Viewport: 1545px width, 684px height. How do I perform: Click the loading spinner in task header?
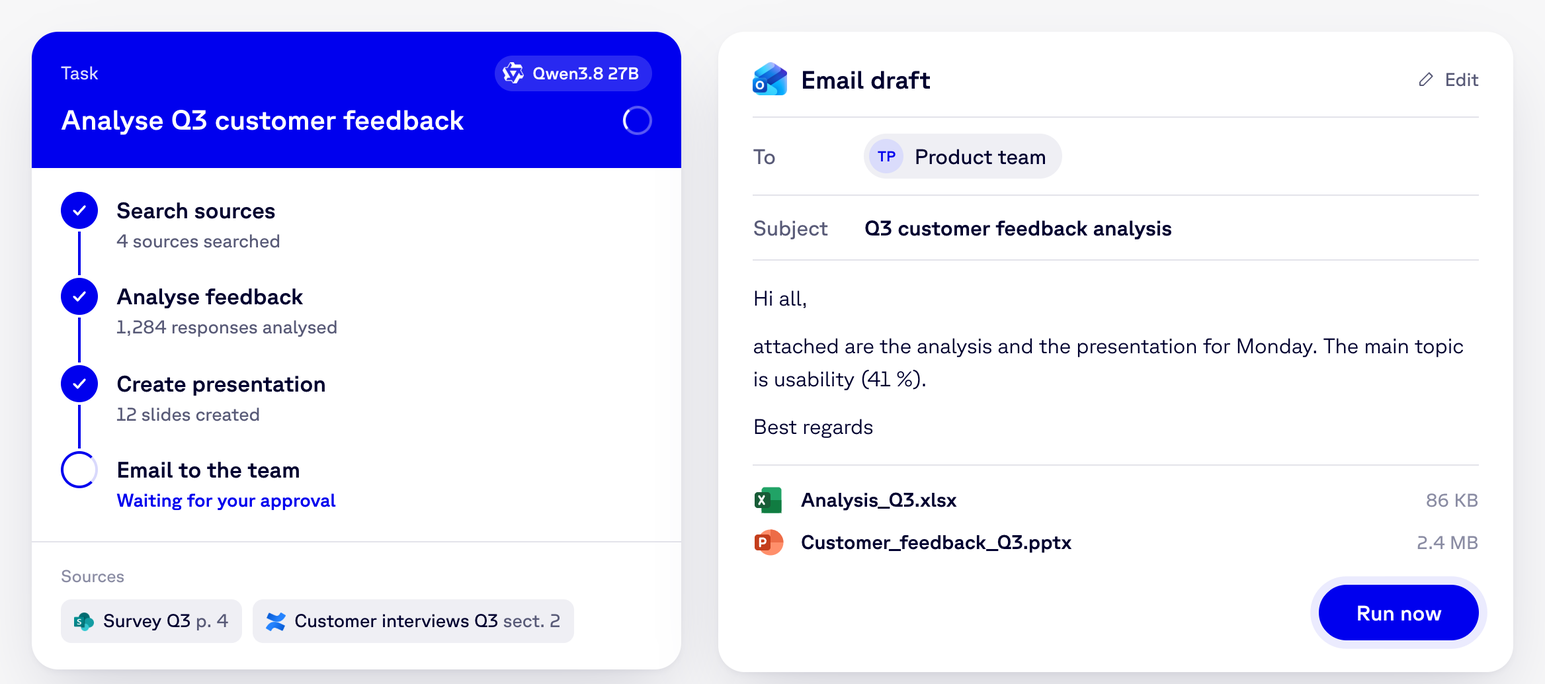pos(637,121)
